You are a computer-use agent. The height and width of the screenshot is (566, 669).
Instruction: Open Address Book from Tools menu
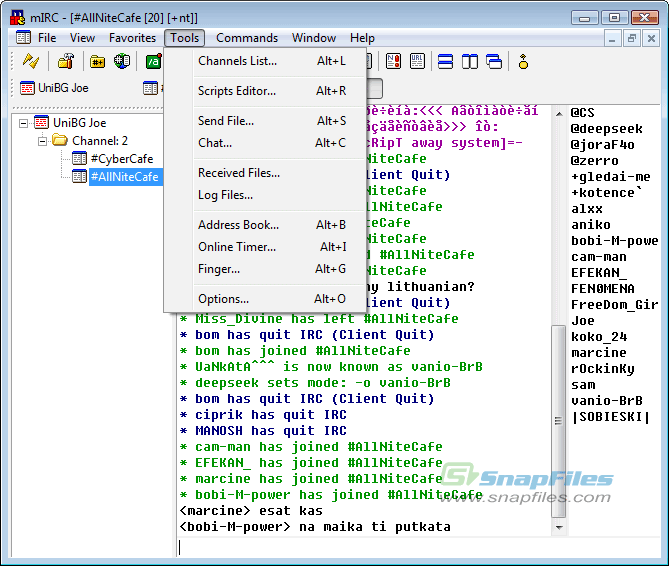[238, 225]
